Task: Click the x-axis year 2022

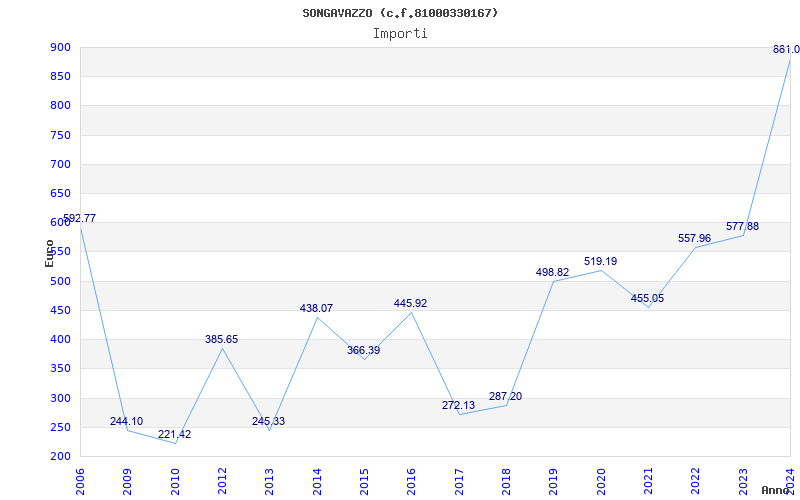Action: click(x=696, y=481)
